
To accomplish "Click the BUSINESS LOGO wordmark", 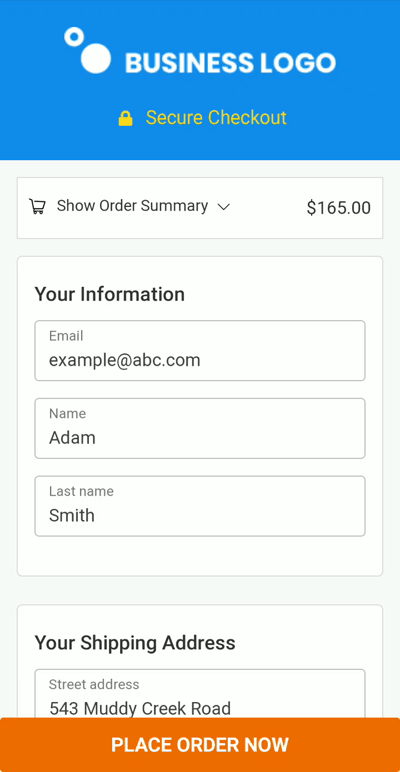I will click(x=230, y=63).
